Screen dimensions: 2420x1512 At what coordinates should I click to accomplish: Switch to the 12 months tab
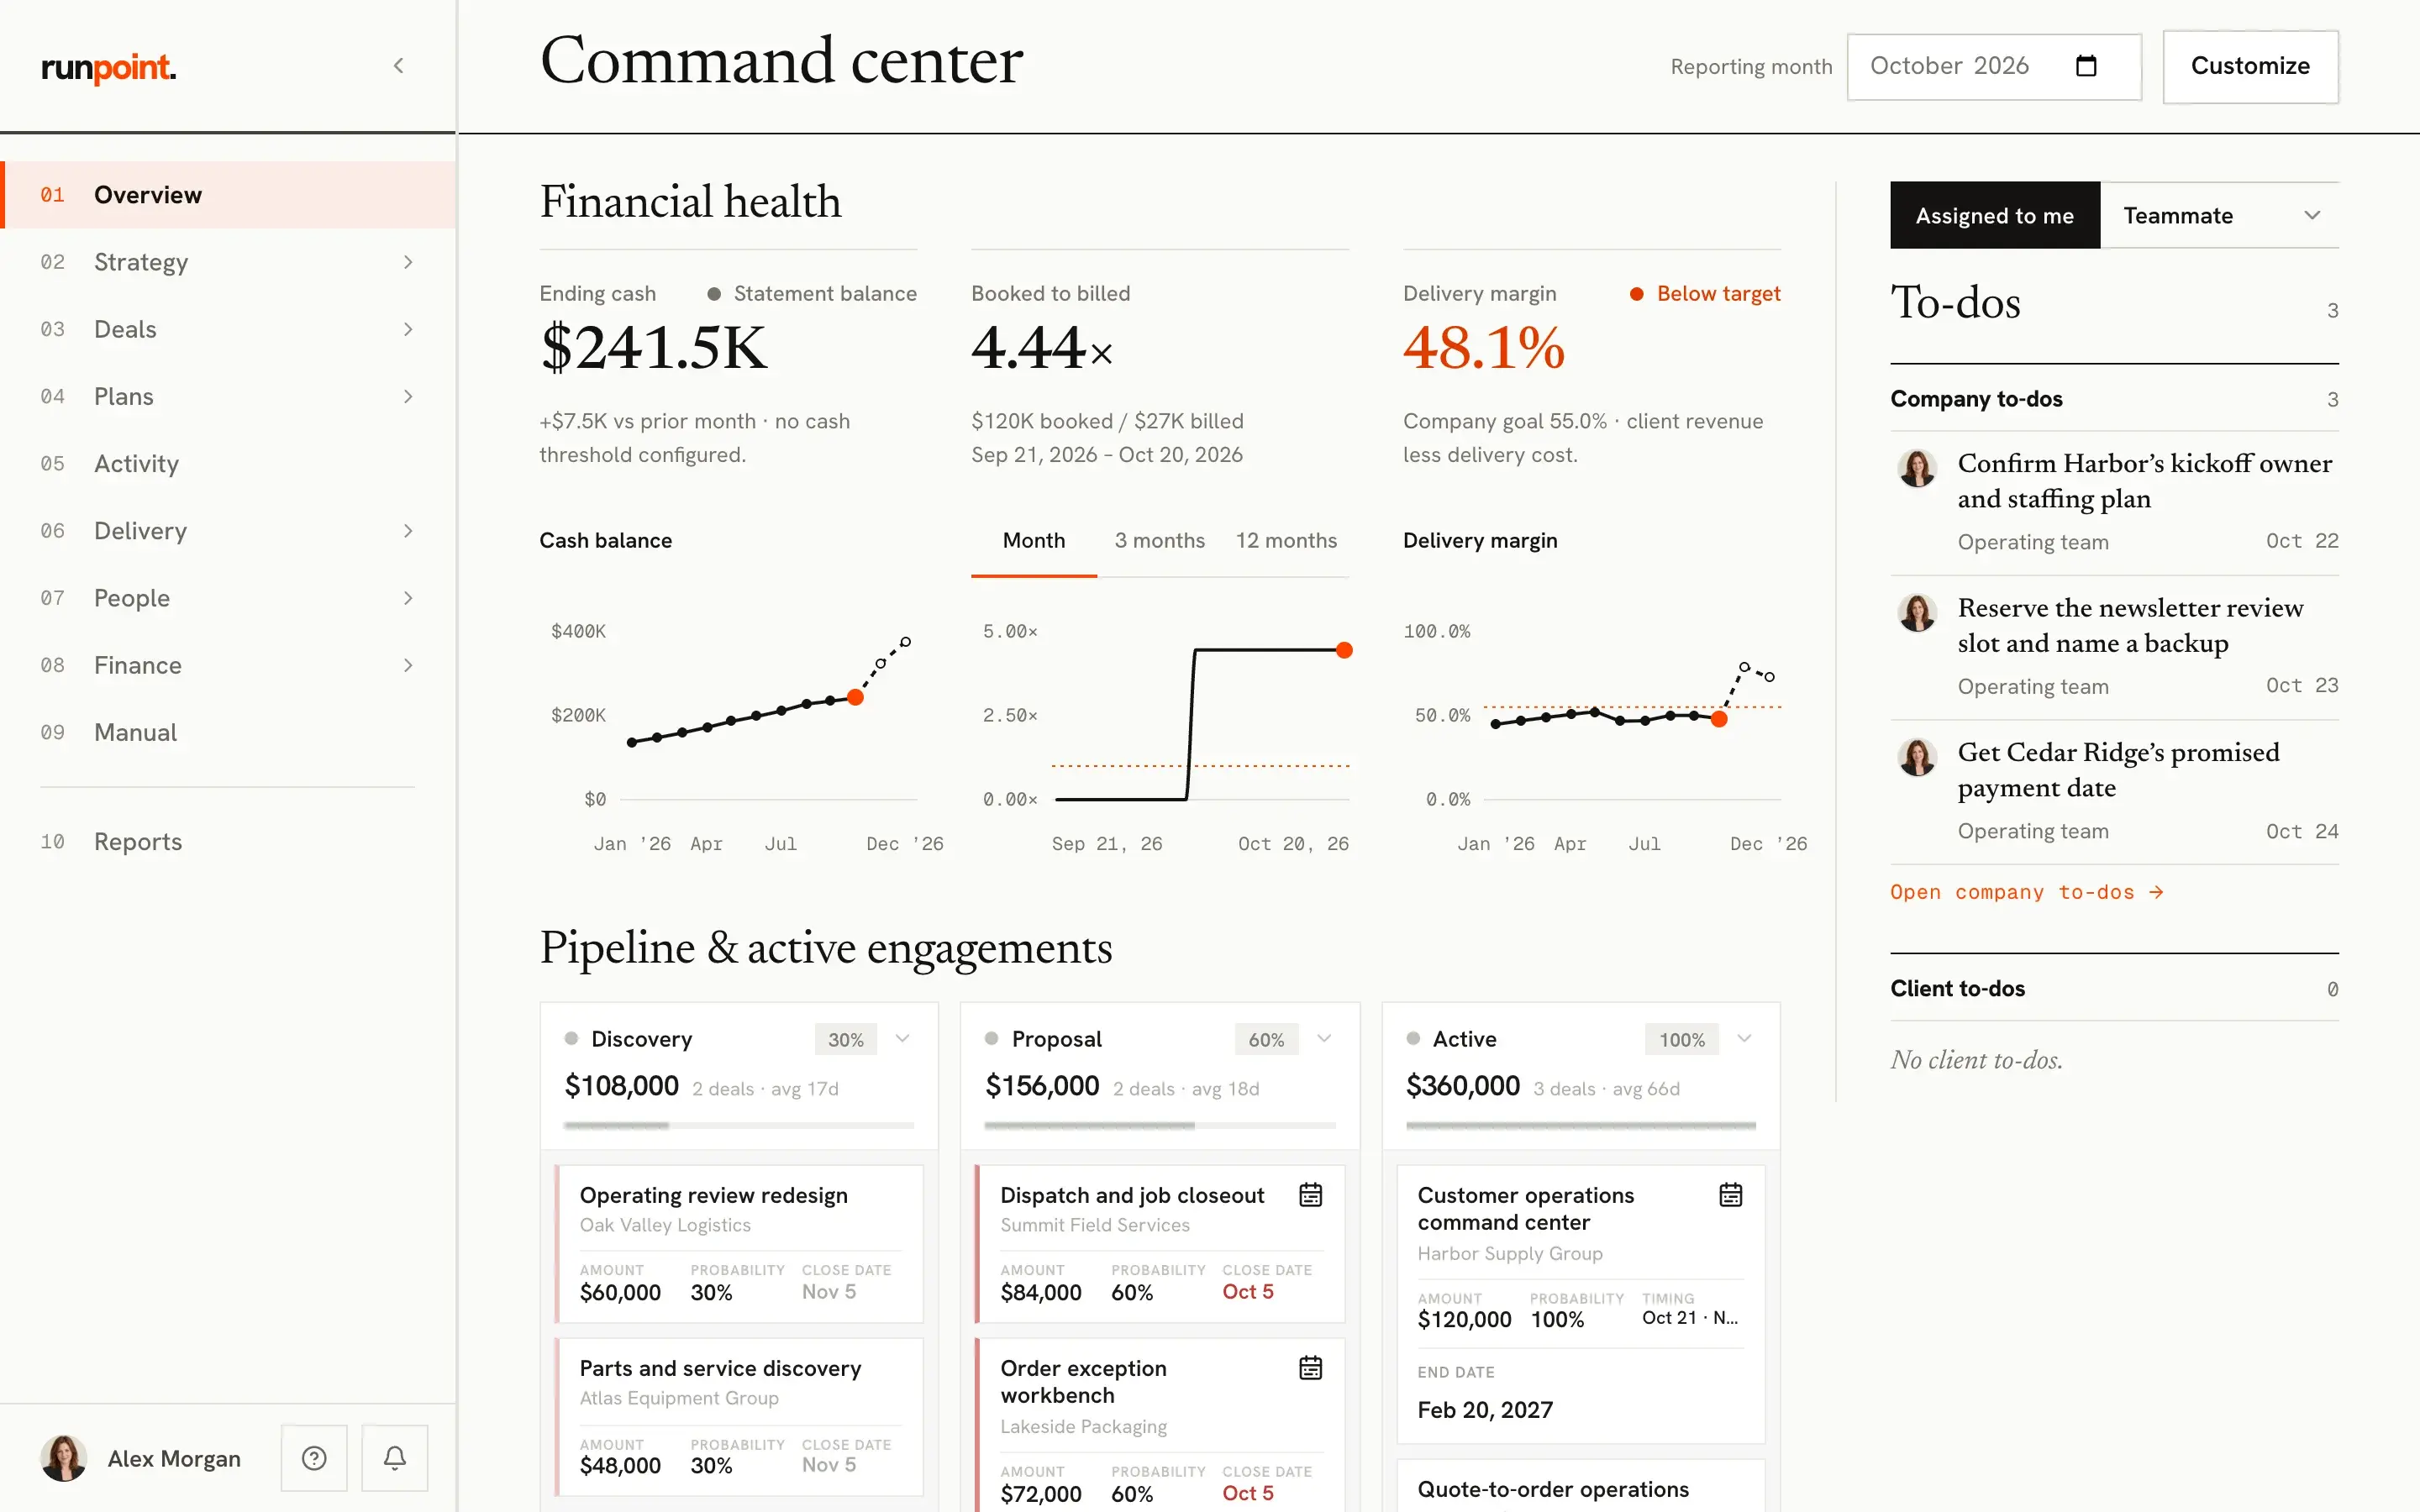coord(1286,541)
